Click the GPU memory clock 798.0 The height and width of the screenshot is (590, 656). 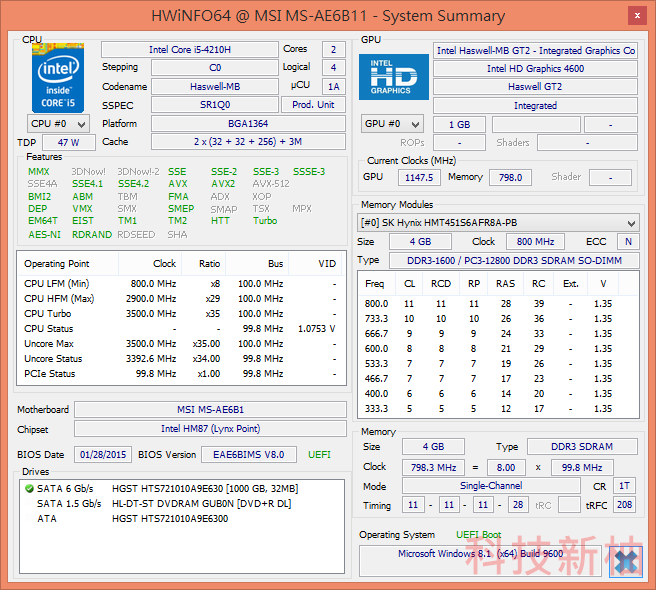[510, 177]
